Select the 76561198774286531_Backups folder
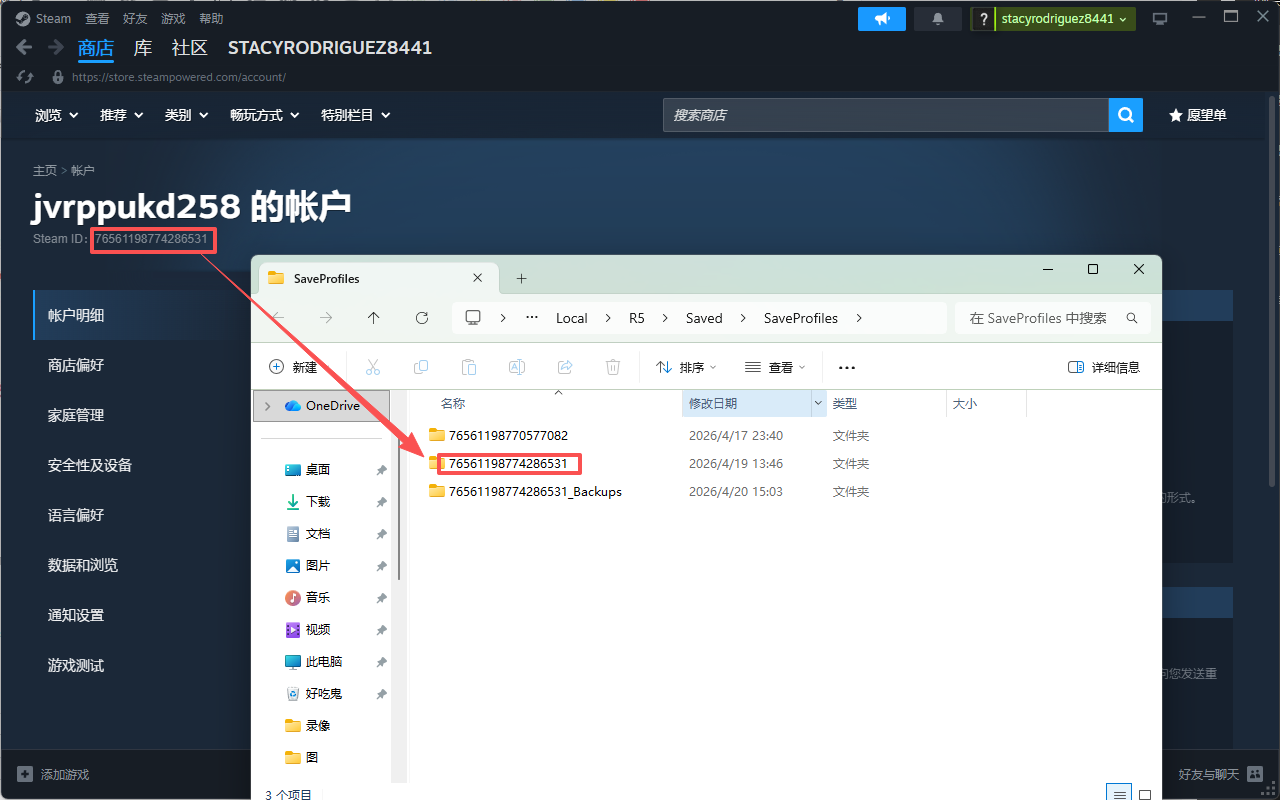1280x800 pixels. pyautogui.click(x=535, y=491)
